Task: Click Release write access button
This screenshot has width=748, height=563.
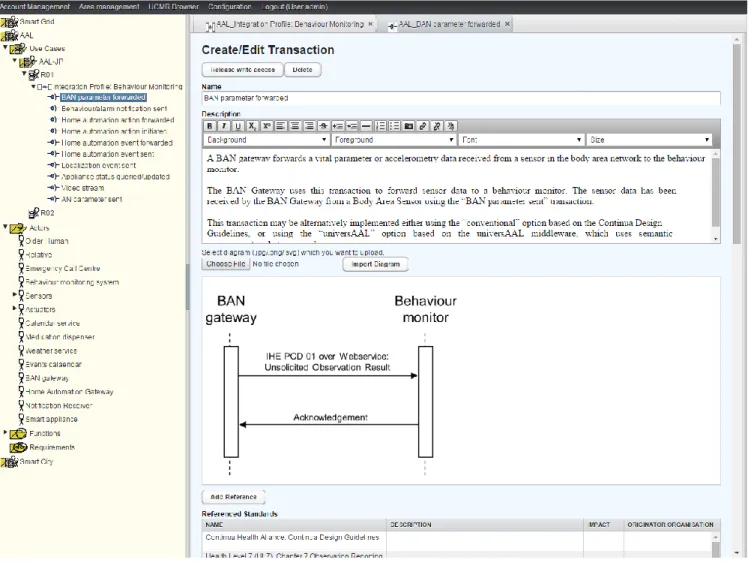Action: click(x=242, y=70)
